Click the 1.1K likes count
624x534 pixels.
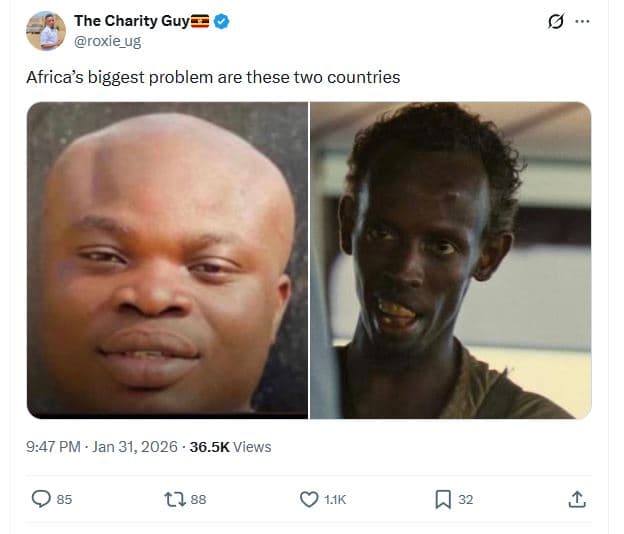335,499
